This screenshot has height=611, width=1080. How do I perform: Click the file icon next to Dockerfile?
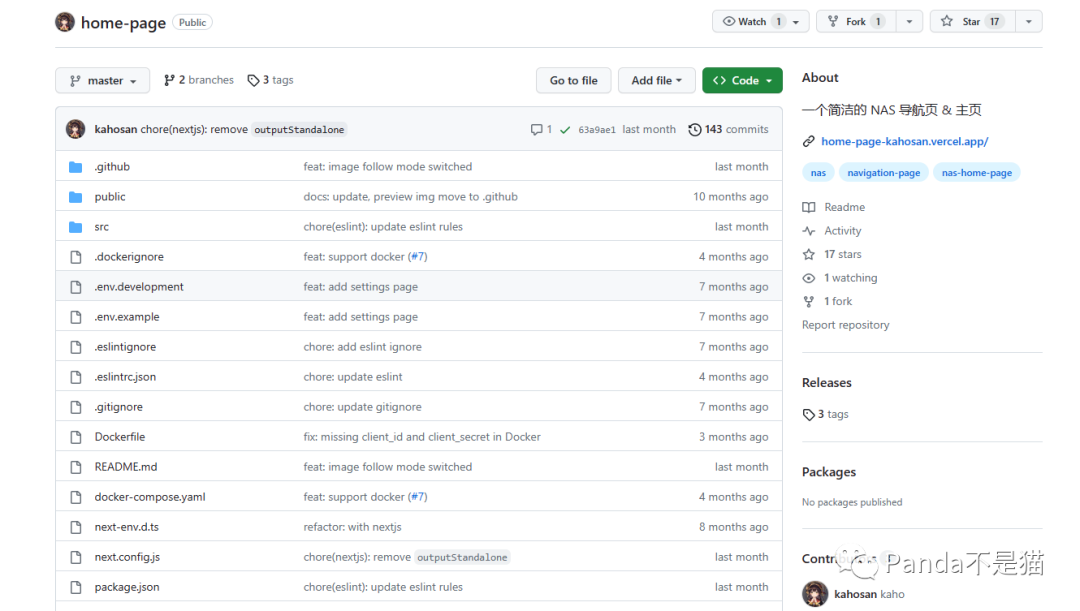pyautogui.click(x=76, y=437)
